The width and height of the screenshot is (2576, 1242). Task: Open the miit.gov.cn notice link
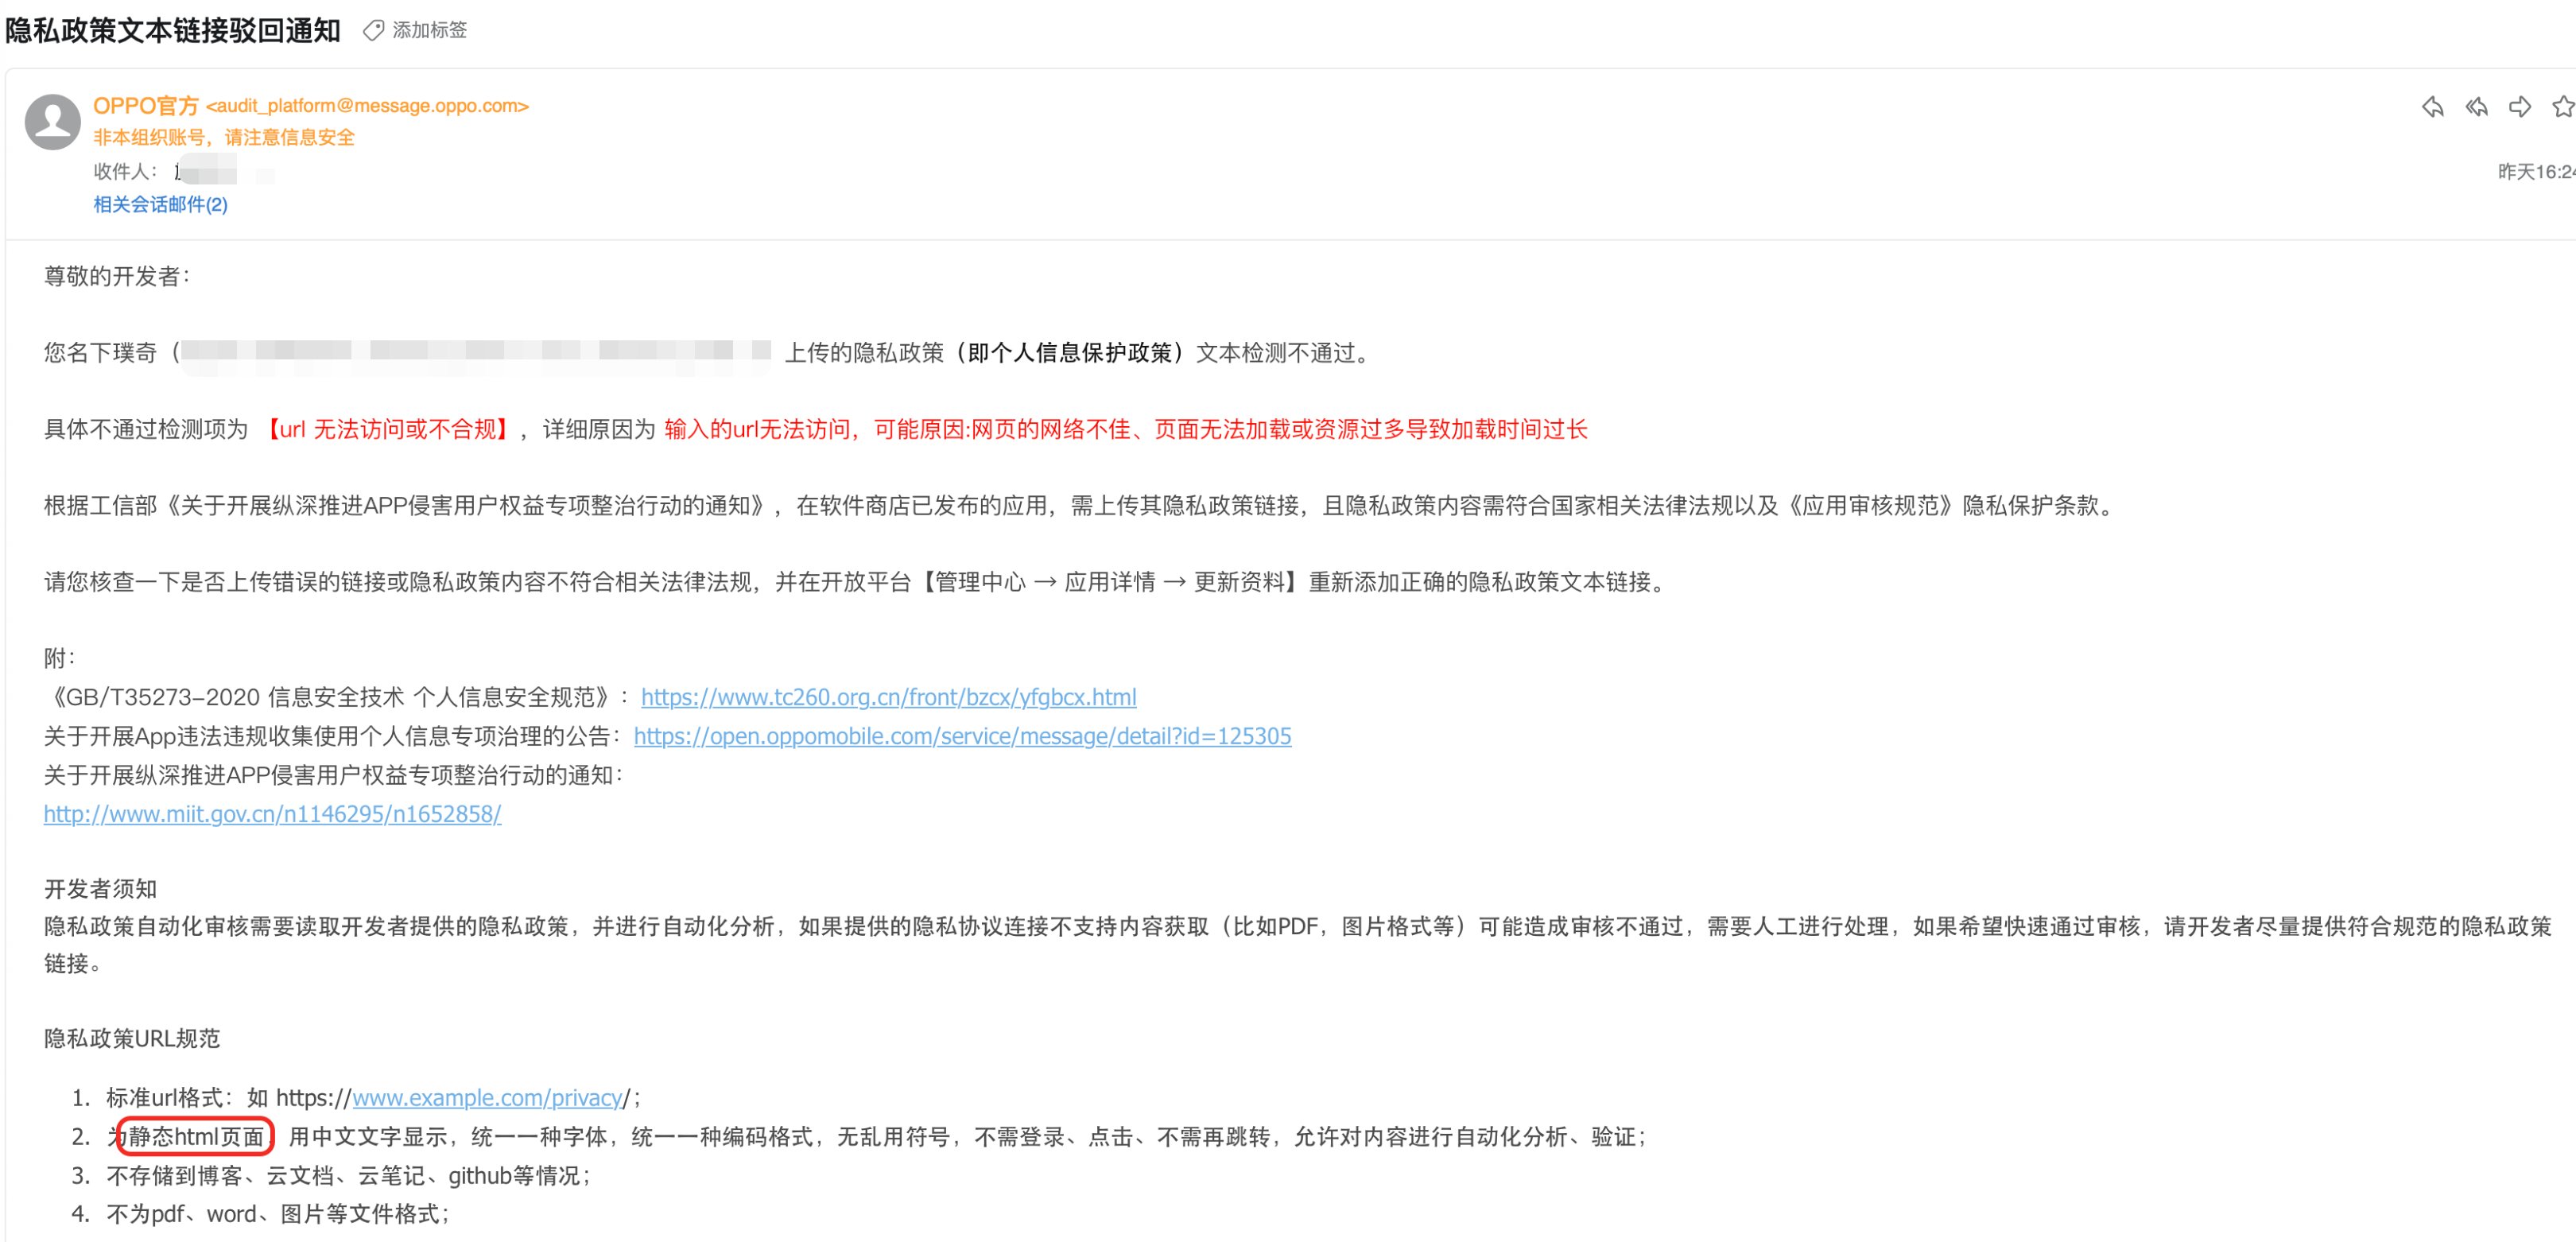pyautogui.click(x=272, y=814)
